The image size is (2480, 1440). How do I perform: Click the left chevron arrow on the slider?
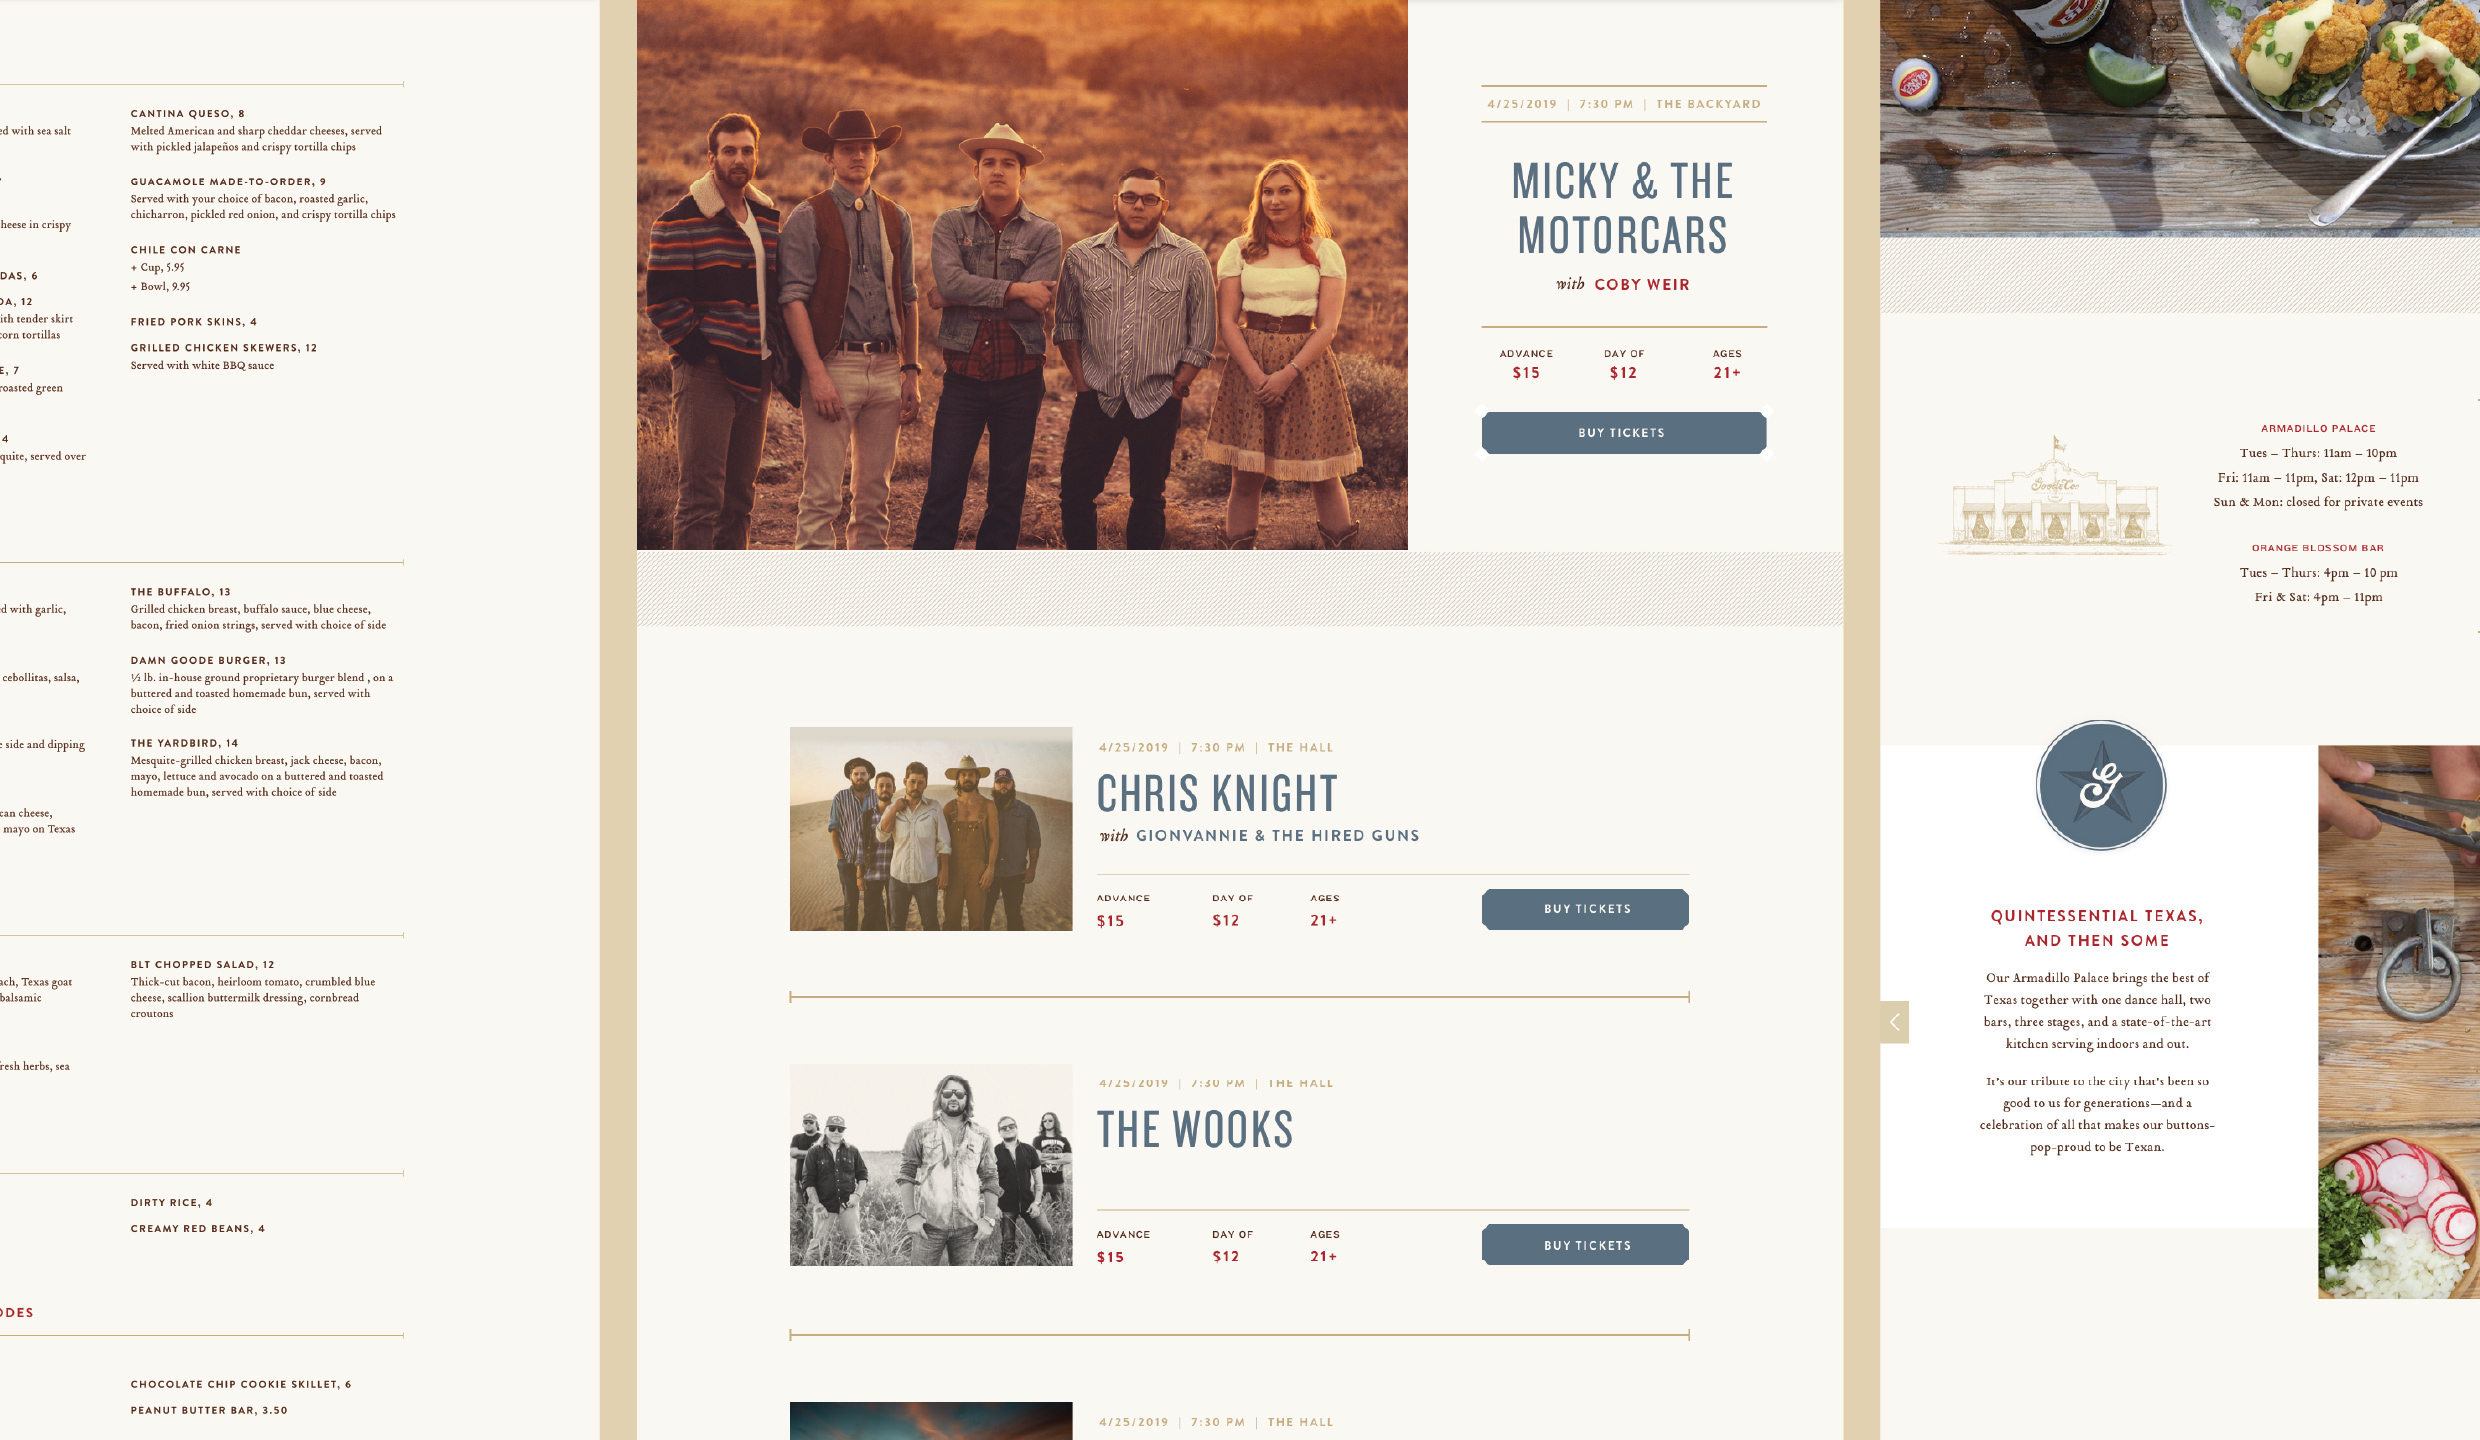[x=1894, y=1022]
